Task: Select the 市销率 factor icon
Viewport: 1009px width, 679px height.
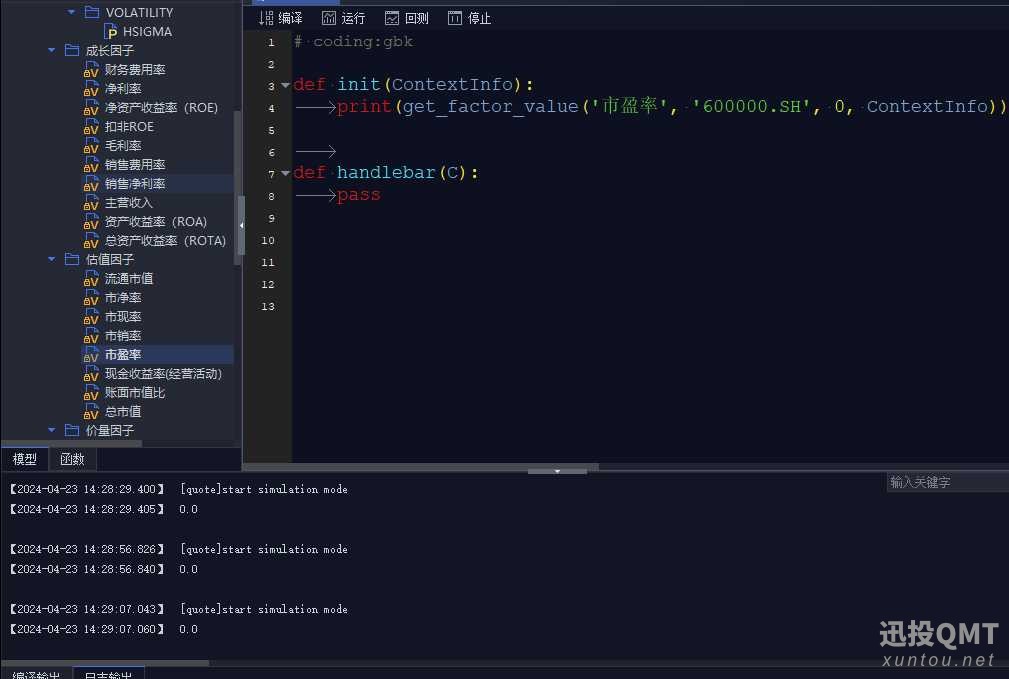Action: click(x=91, y=335)
